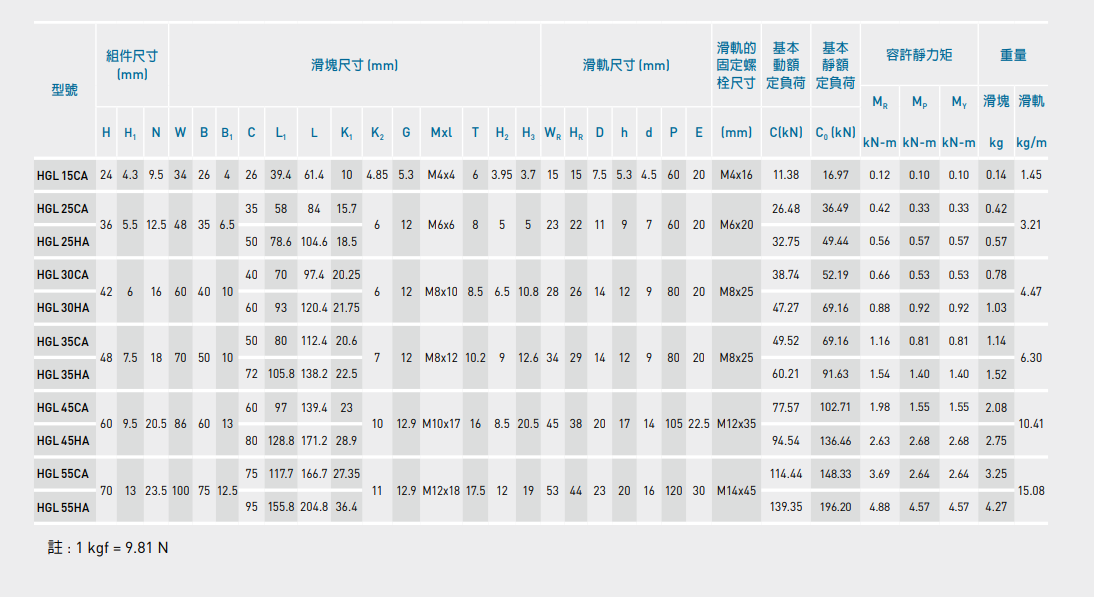Click the K2 column header
Image resolution: width=1094 pixels, height=597 pixels.
click(377, 133)
